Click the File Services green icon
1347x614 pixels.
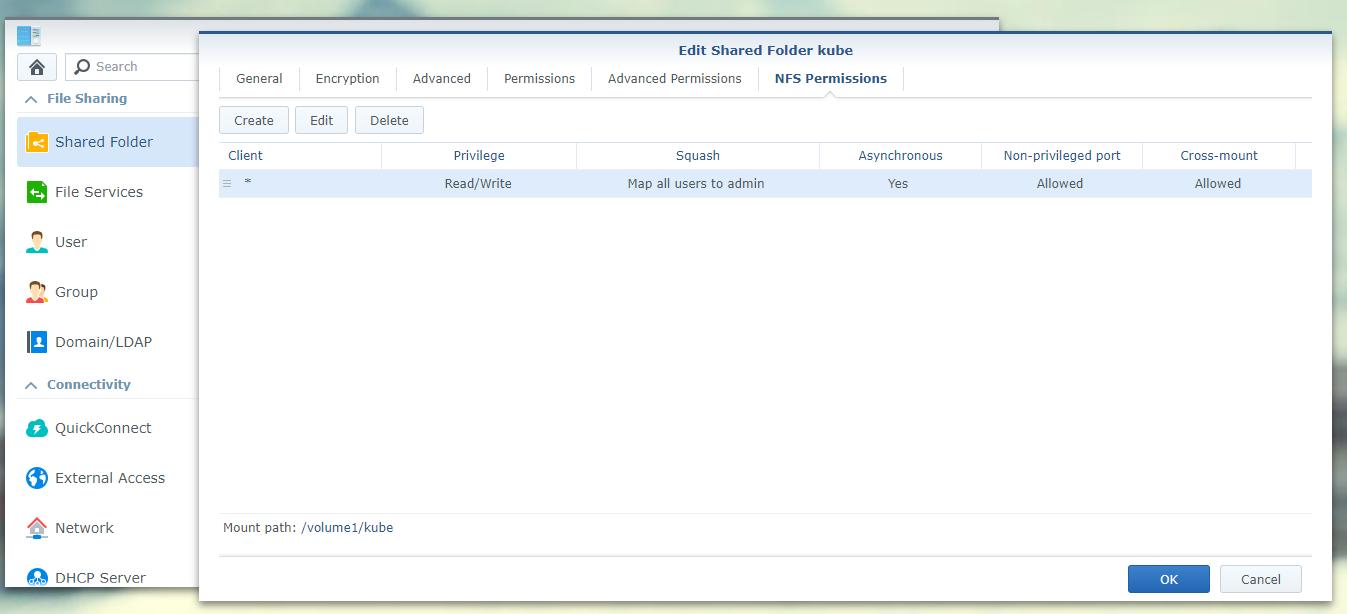[x=37, y=192]
